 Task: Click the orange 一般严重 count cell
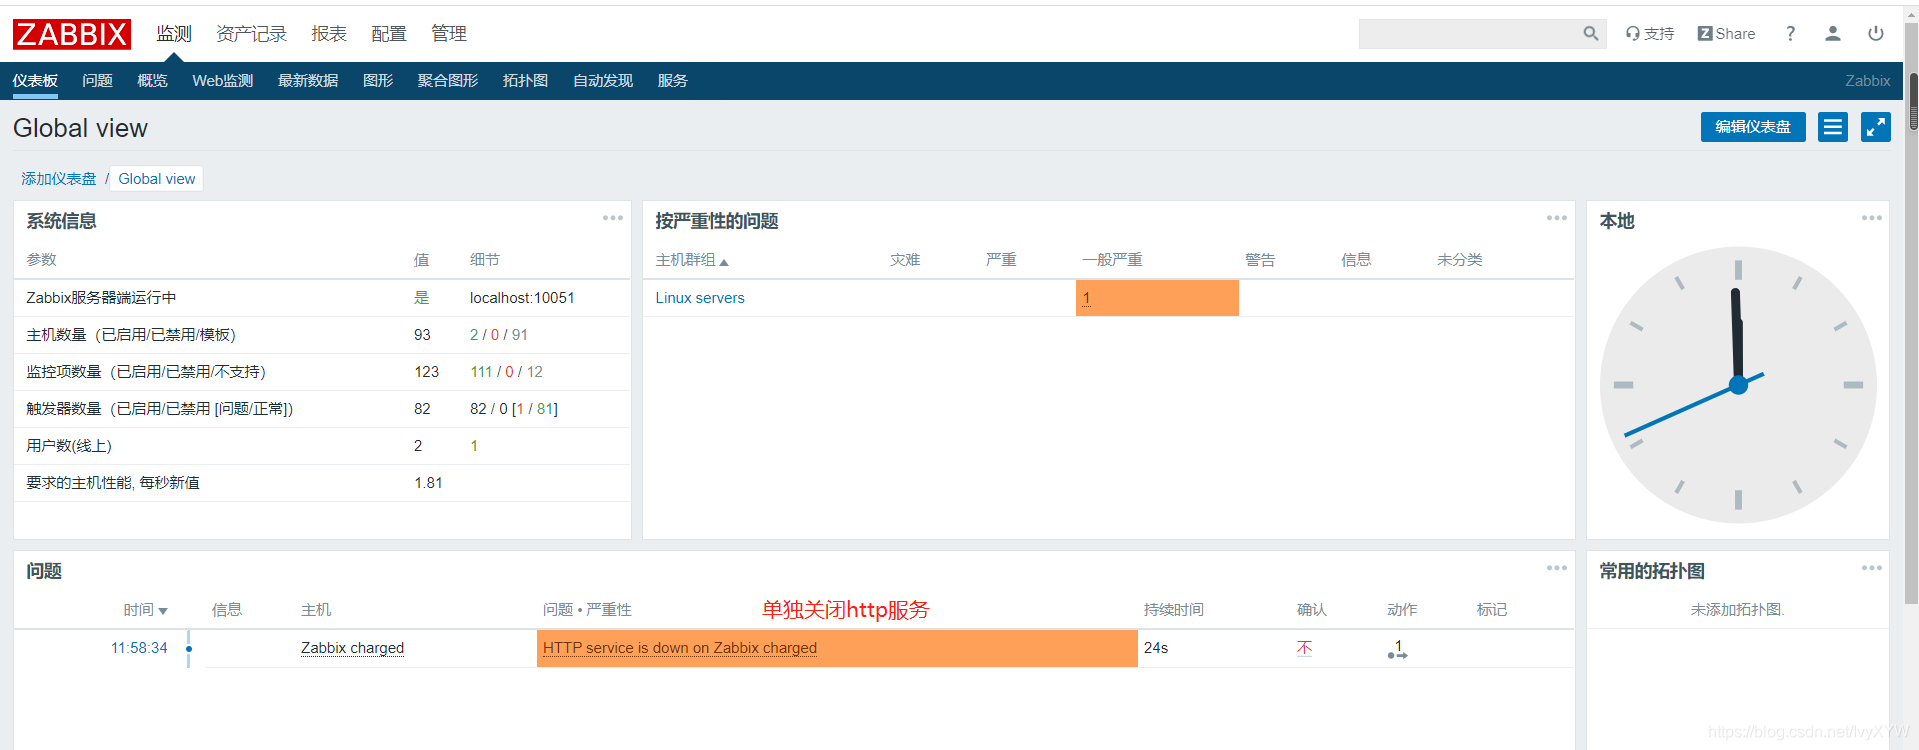tap(1157, 298)
